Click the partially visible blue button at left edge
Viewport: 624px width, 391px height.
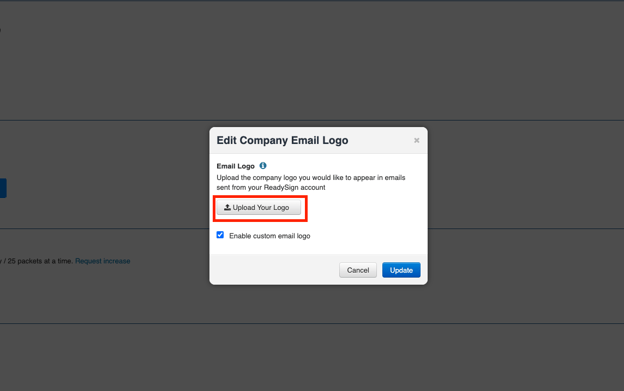[3, 188]
